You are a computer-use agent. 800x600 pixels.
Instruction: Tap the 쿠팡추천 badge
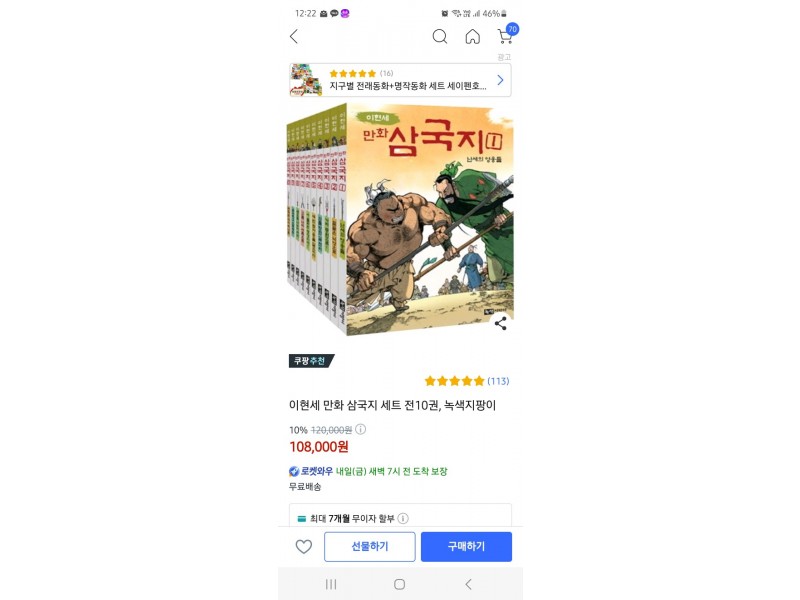pos(311,361)
